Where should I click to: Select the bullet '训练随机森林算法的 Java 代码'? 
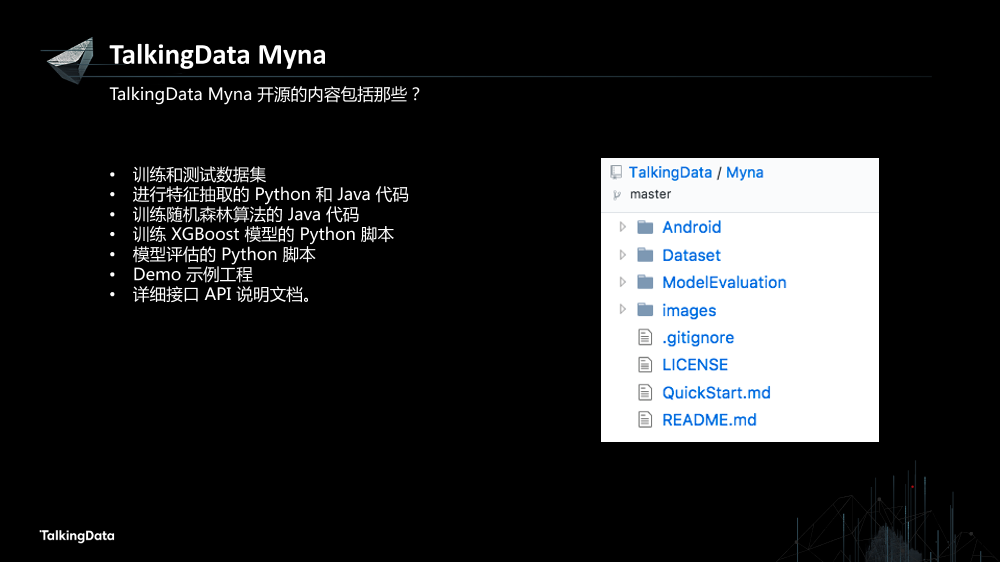pos(246,214)
